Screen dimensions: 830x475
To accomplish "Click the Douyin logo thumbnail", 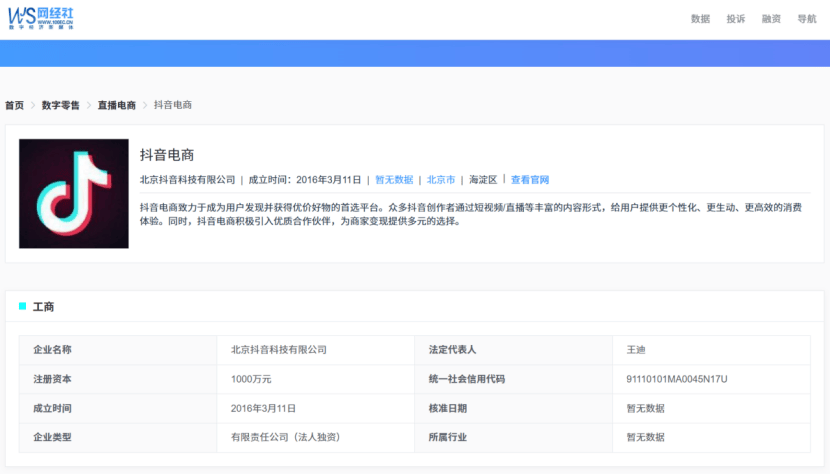I will coord(74,193).
